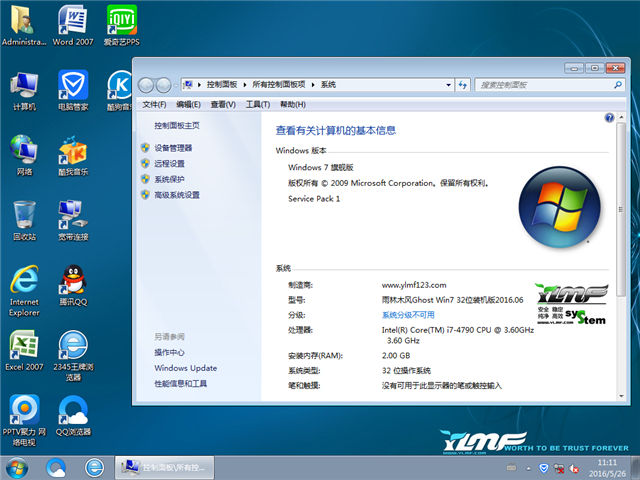
Task: Click the Windows Start button
Action: pyautogui.click(x=17, y=468)
